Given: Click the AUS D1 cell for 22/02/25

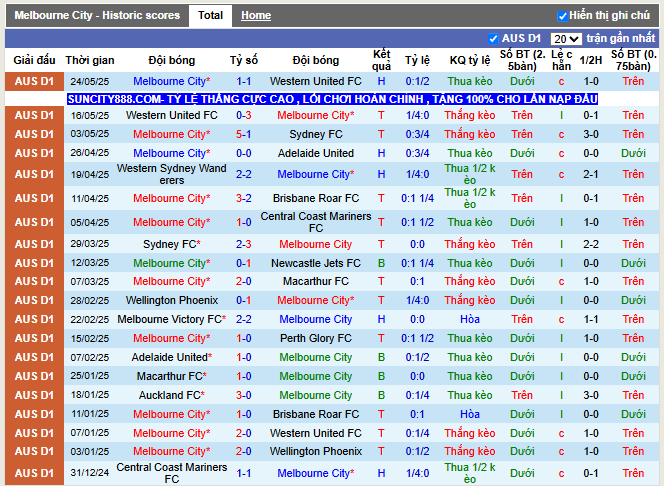Looking at the screenshot, I should [34, 319].
